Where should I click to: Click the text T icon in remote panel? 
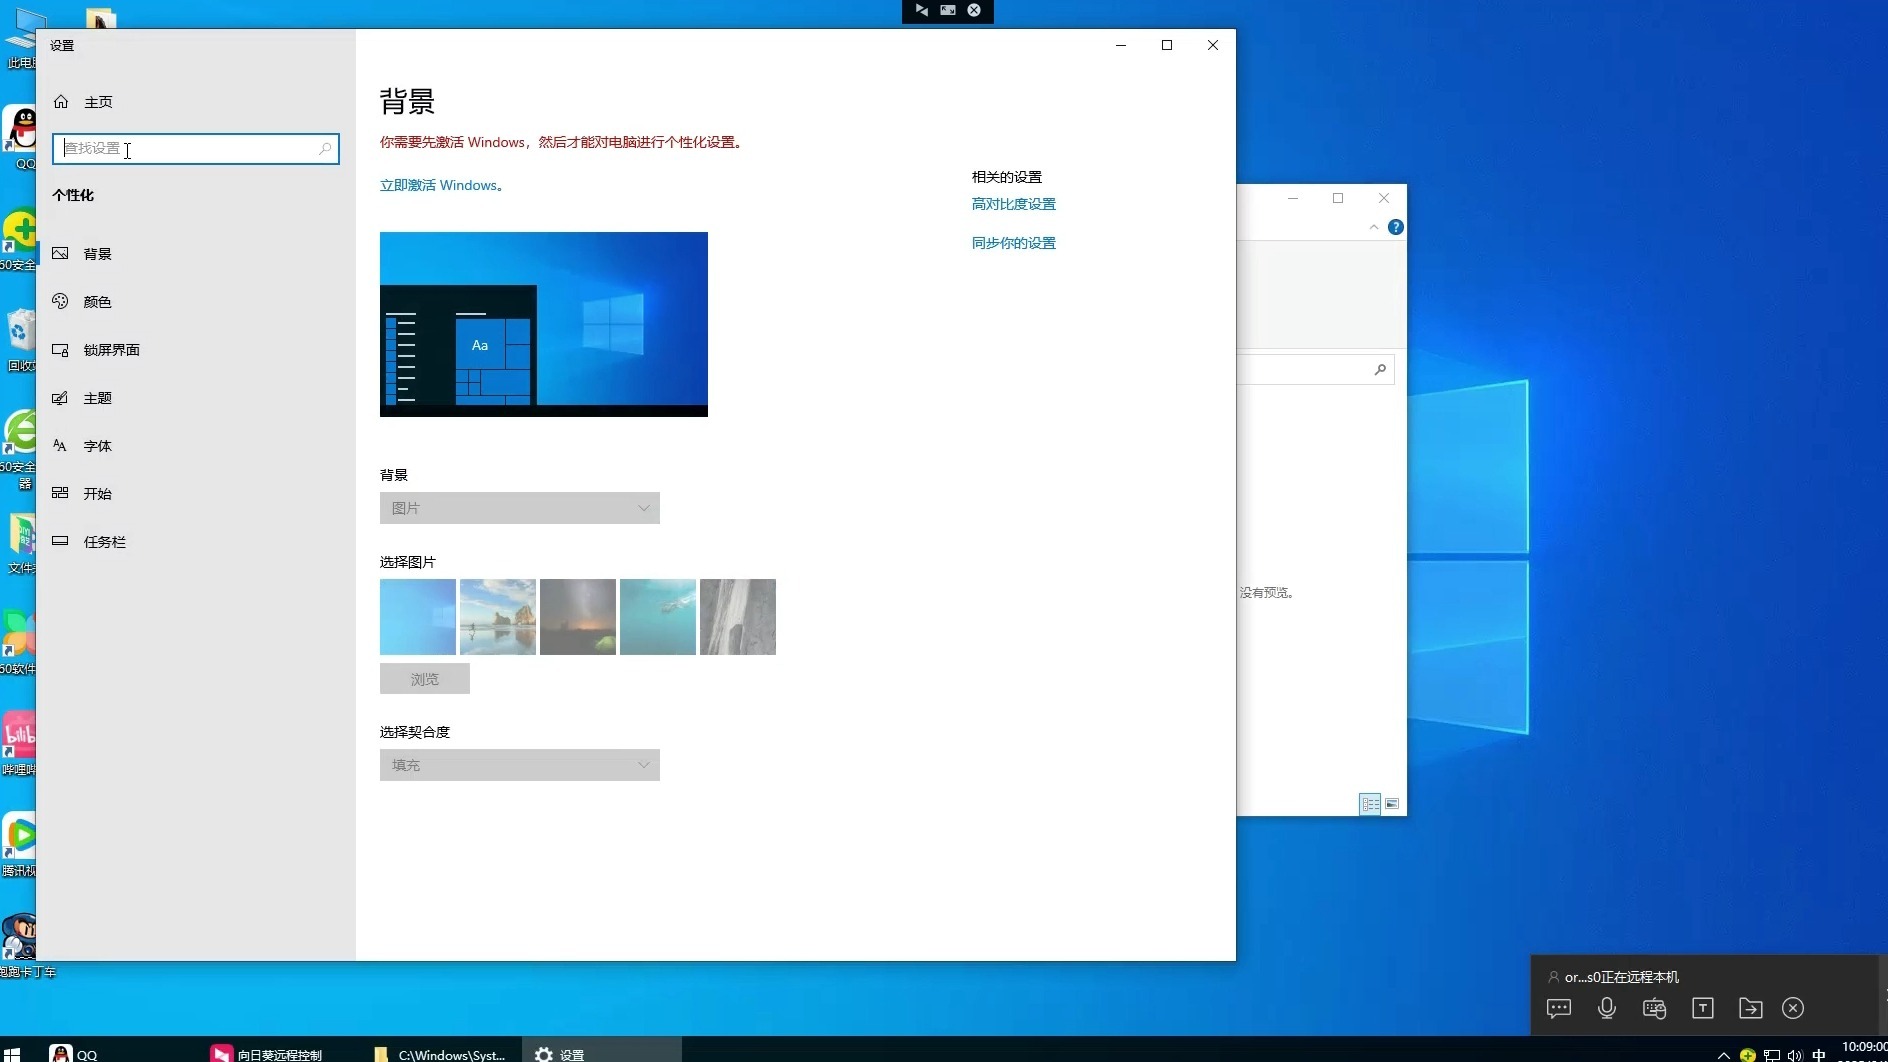[1703, 1008]
